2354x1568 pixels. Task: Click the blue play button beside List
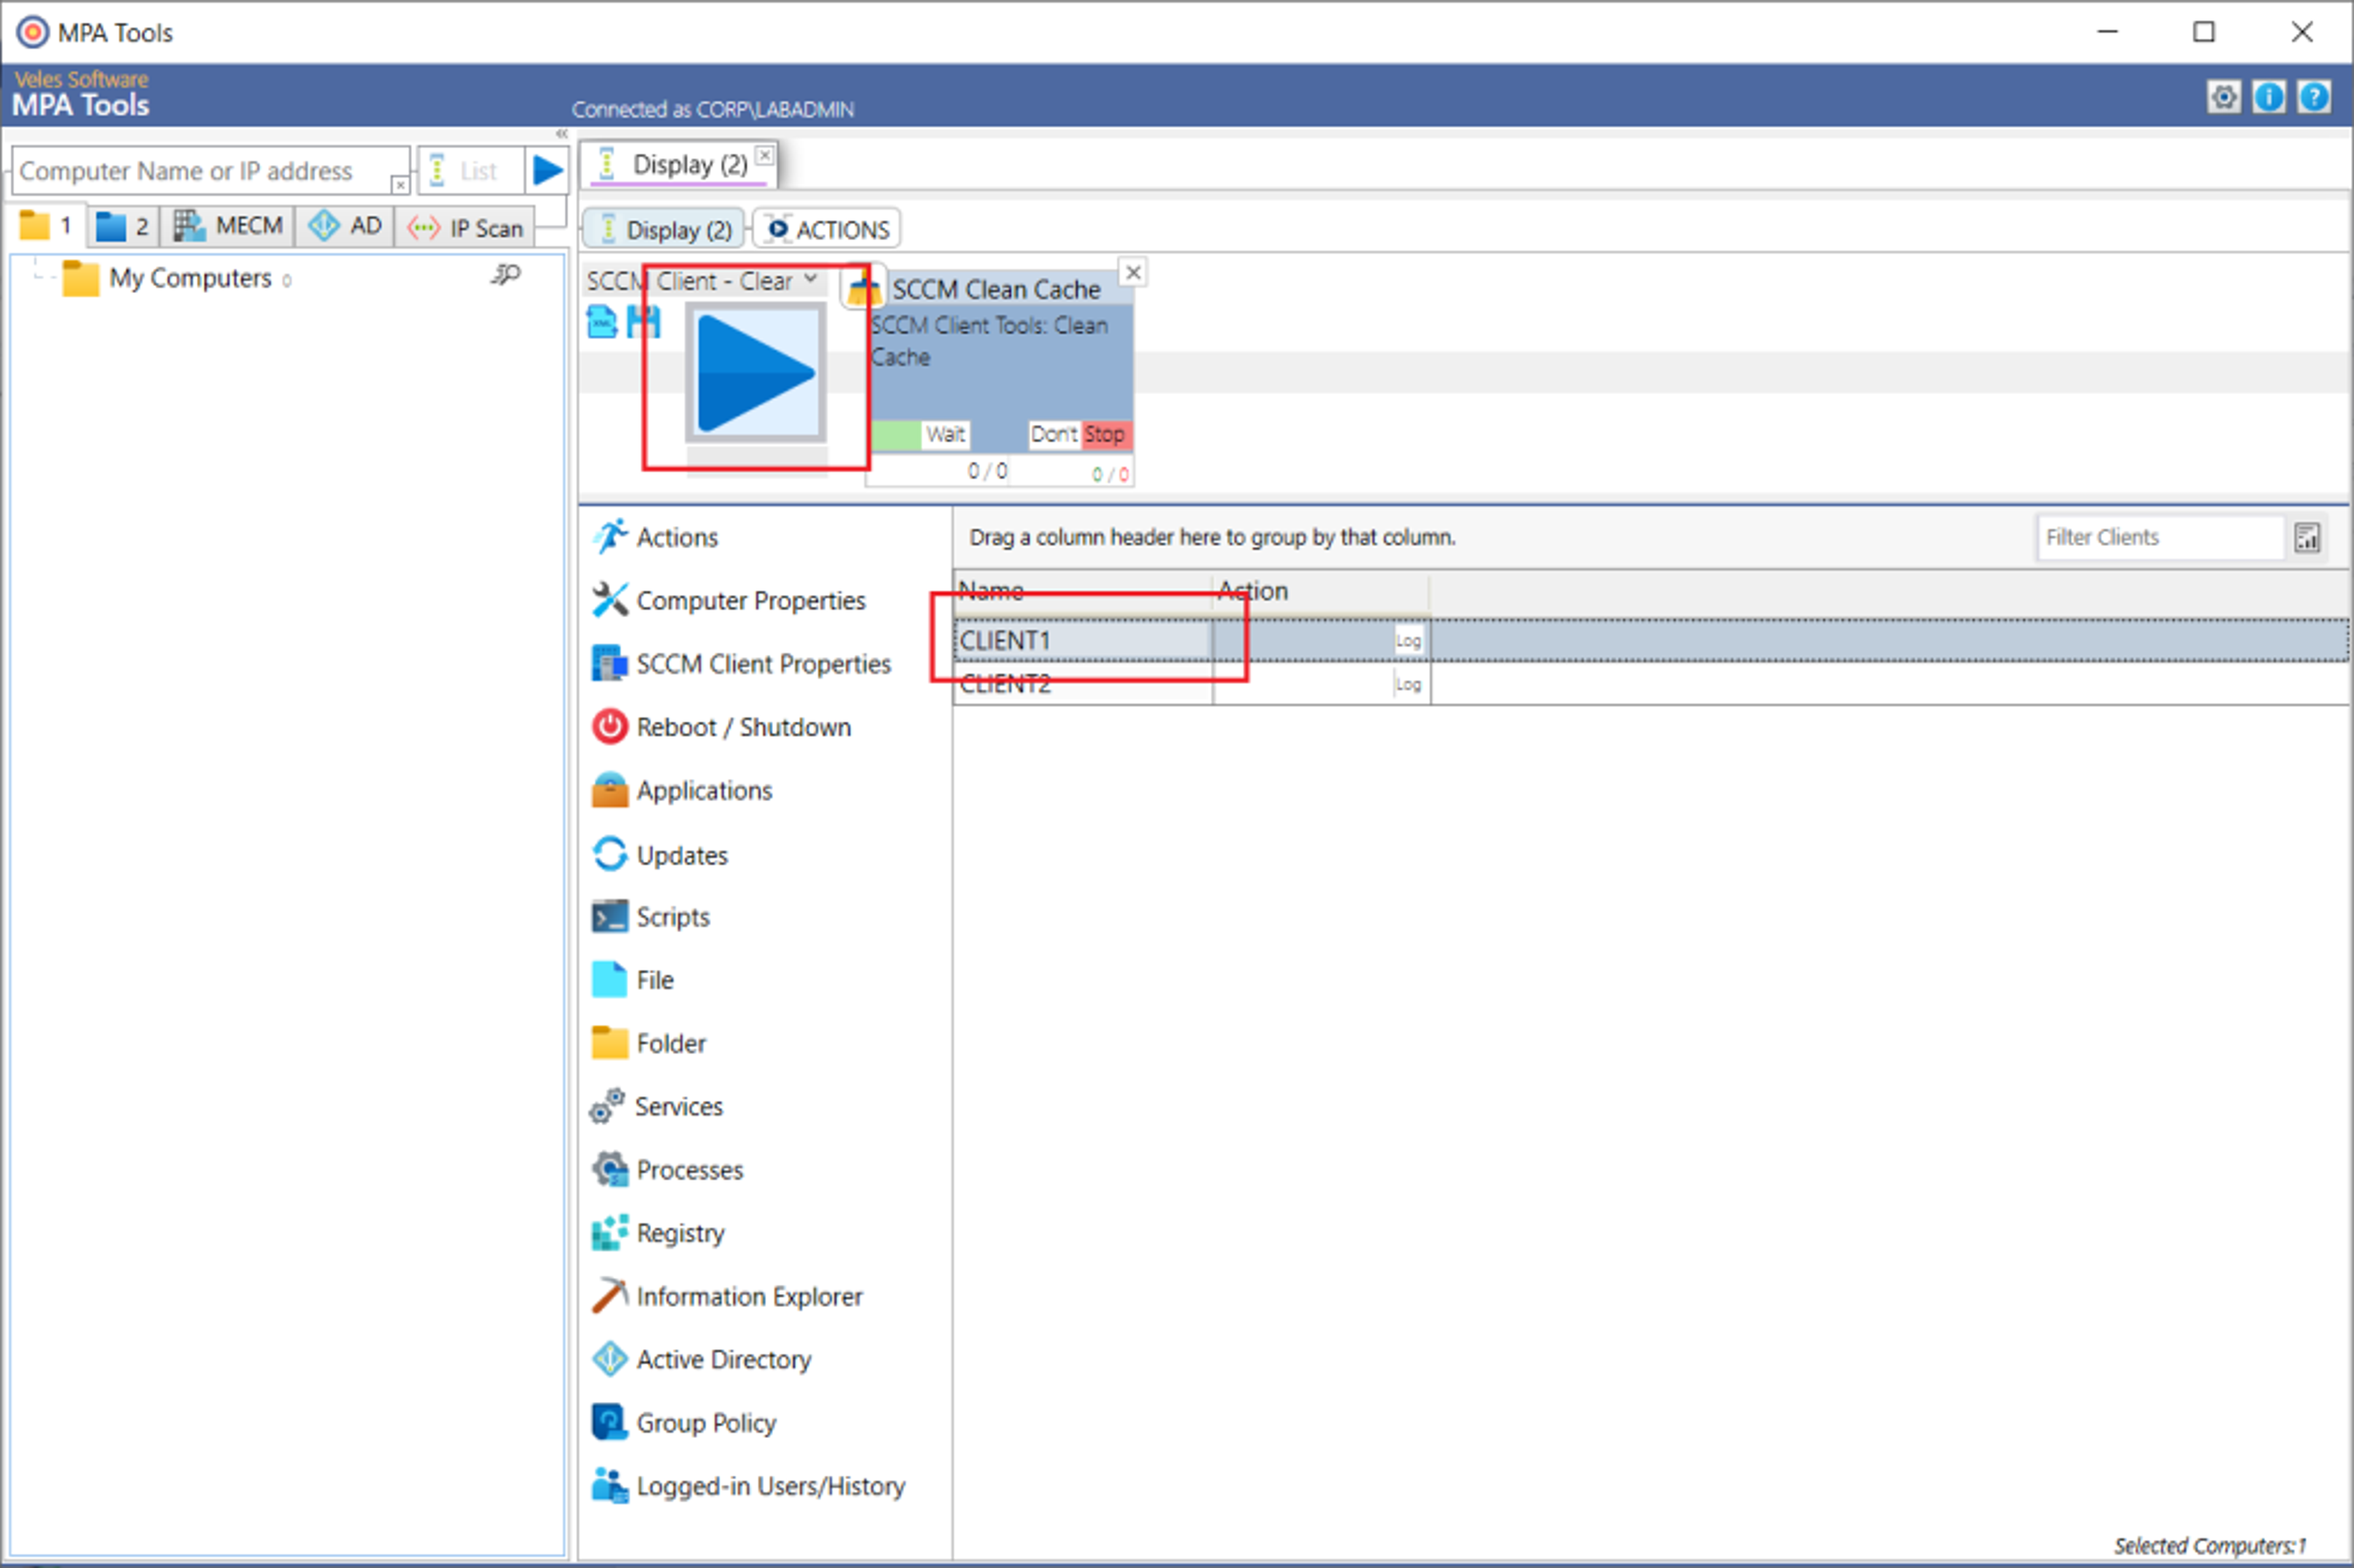coord(547,170)
